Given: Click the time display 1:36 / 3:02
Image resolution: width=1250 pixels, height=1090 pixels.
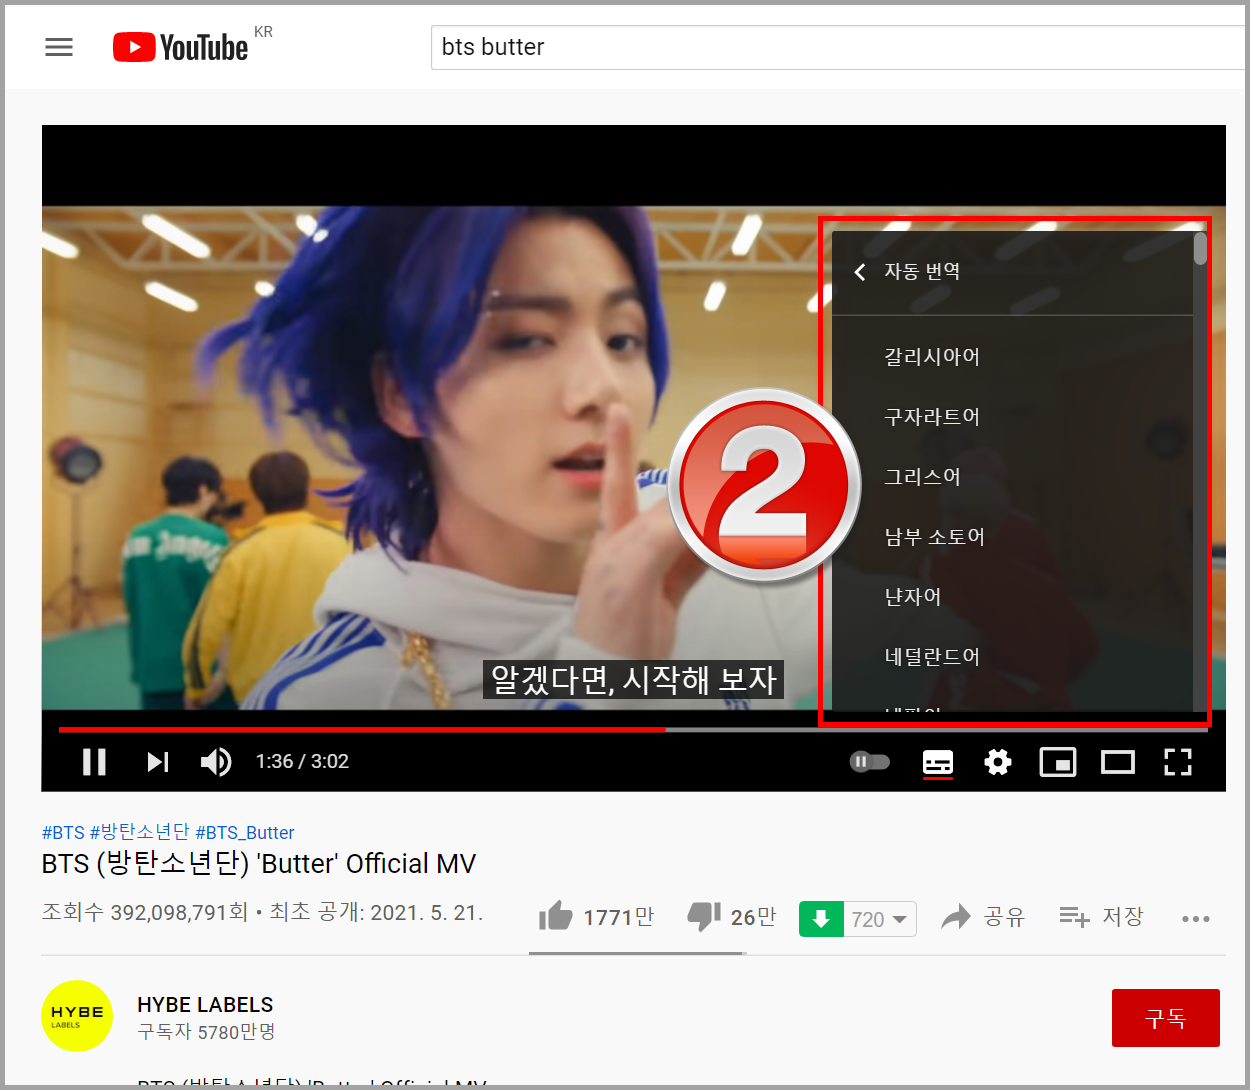Looking at the screenshot, I should [302, 762].
